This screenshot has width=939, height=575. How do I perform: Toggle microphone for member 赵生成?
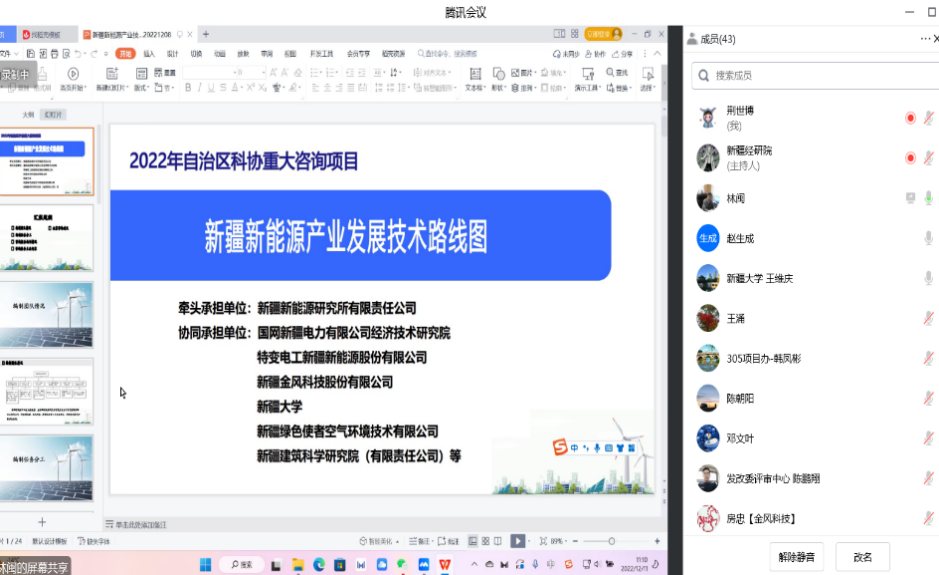pos(928,238)
